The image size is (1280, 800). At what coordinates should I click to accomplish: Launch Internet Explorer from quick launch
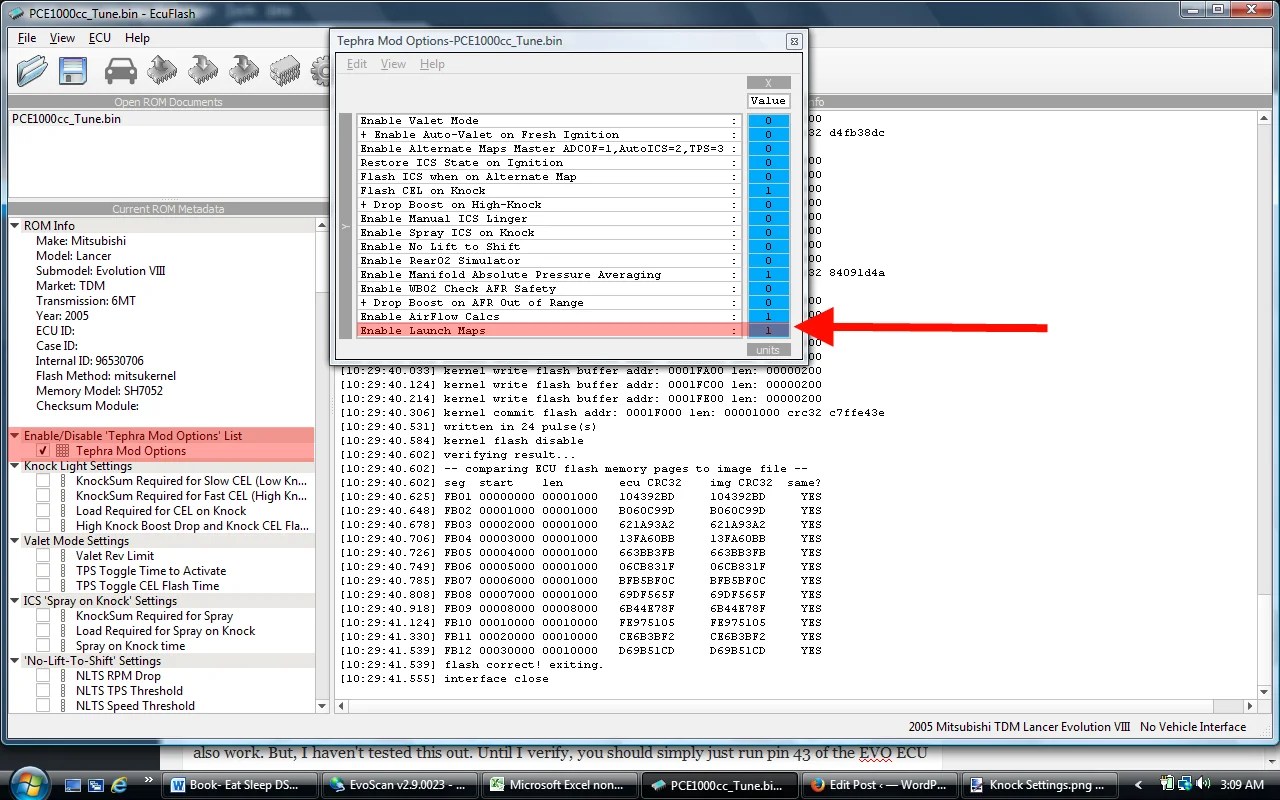tap(119, 785)
